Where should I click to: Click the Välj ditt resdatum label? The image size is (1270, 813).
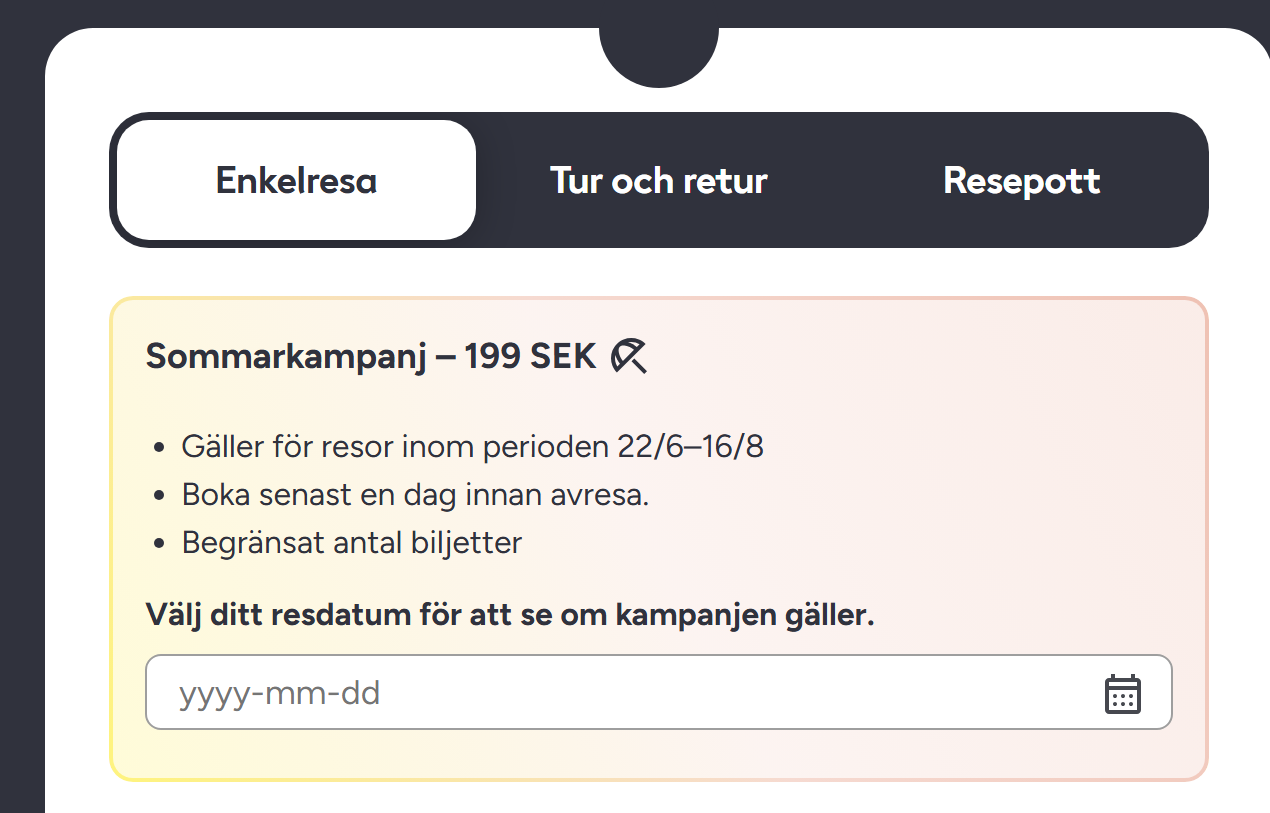coord(510,614)
